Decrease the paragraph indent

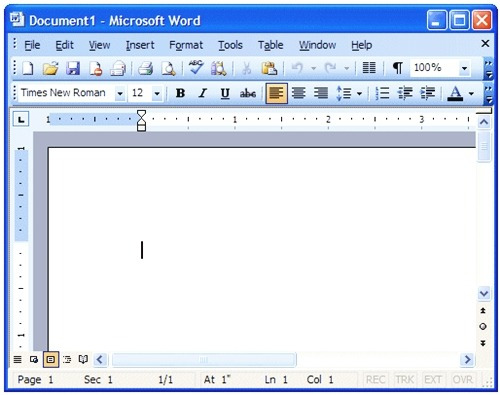(x=405, y=93)
